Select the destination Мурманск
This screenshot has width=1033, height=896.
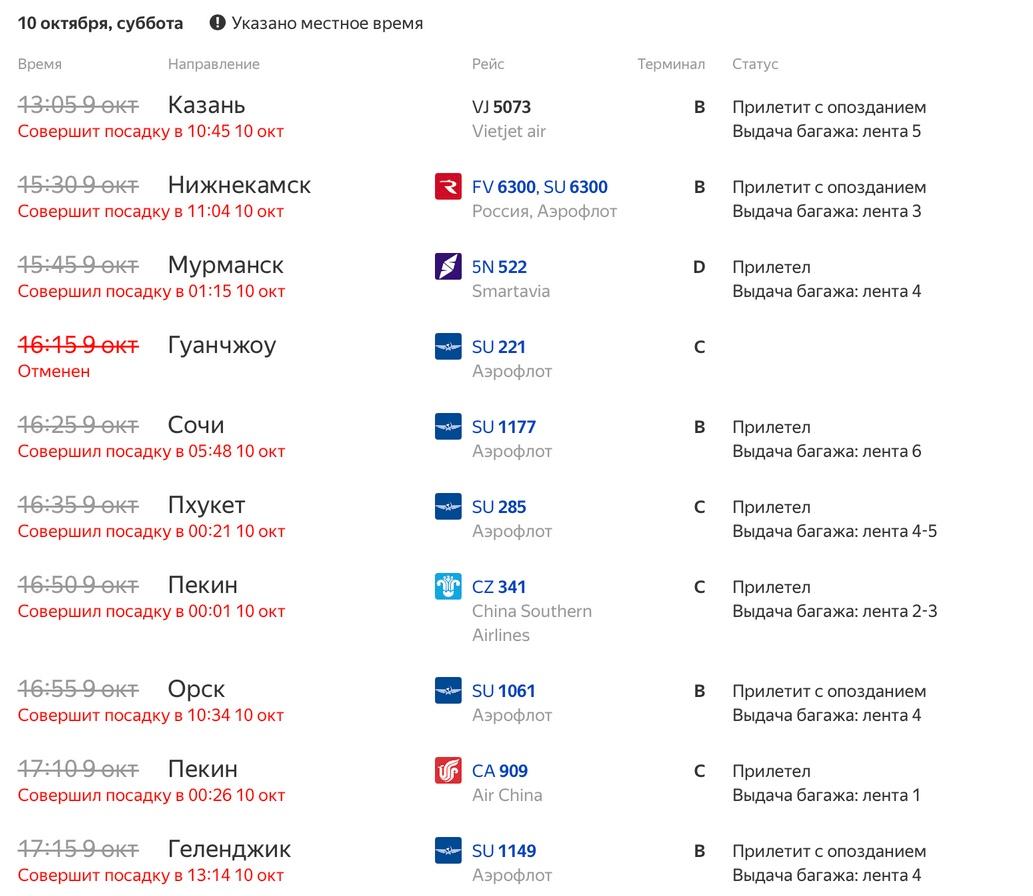[x=225, y=266]
